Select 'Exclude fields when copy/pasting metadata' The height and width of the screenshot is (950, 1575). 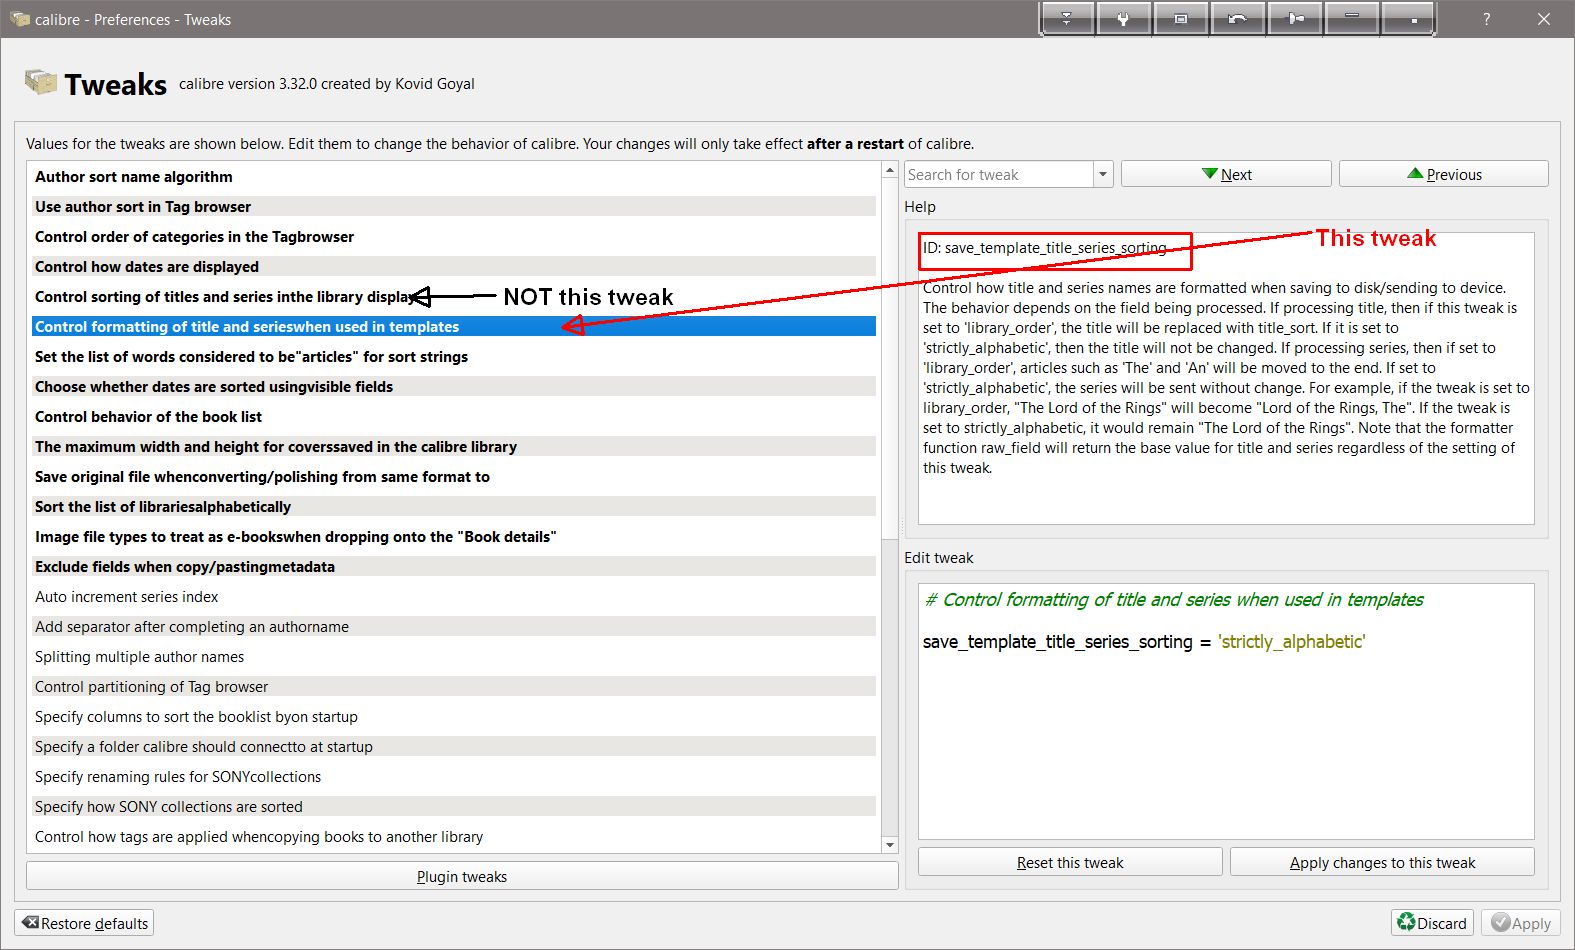point(454,567)
